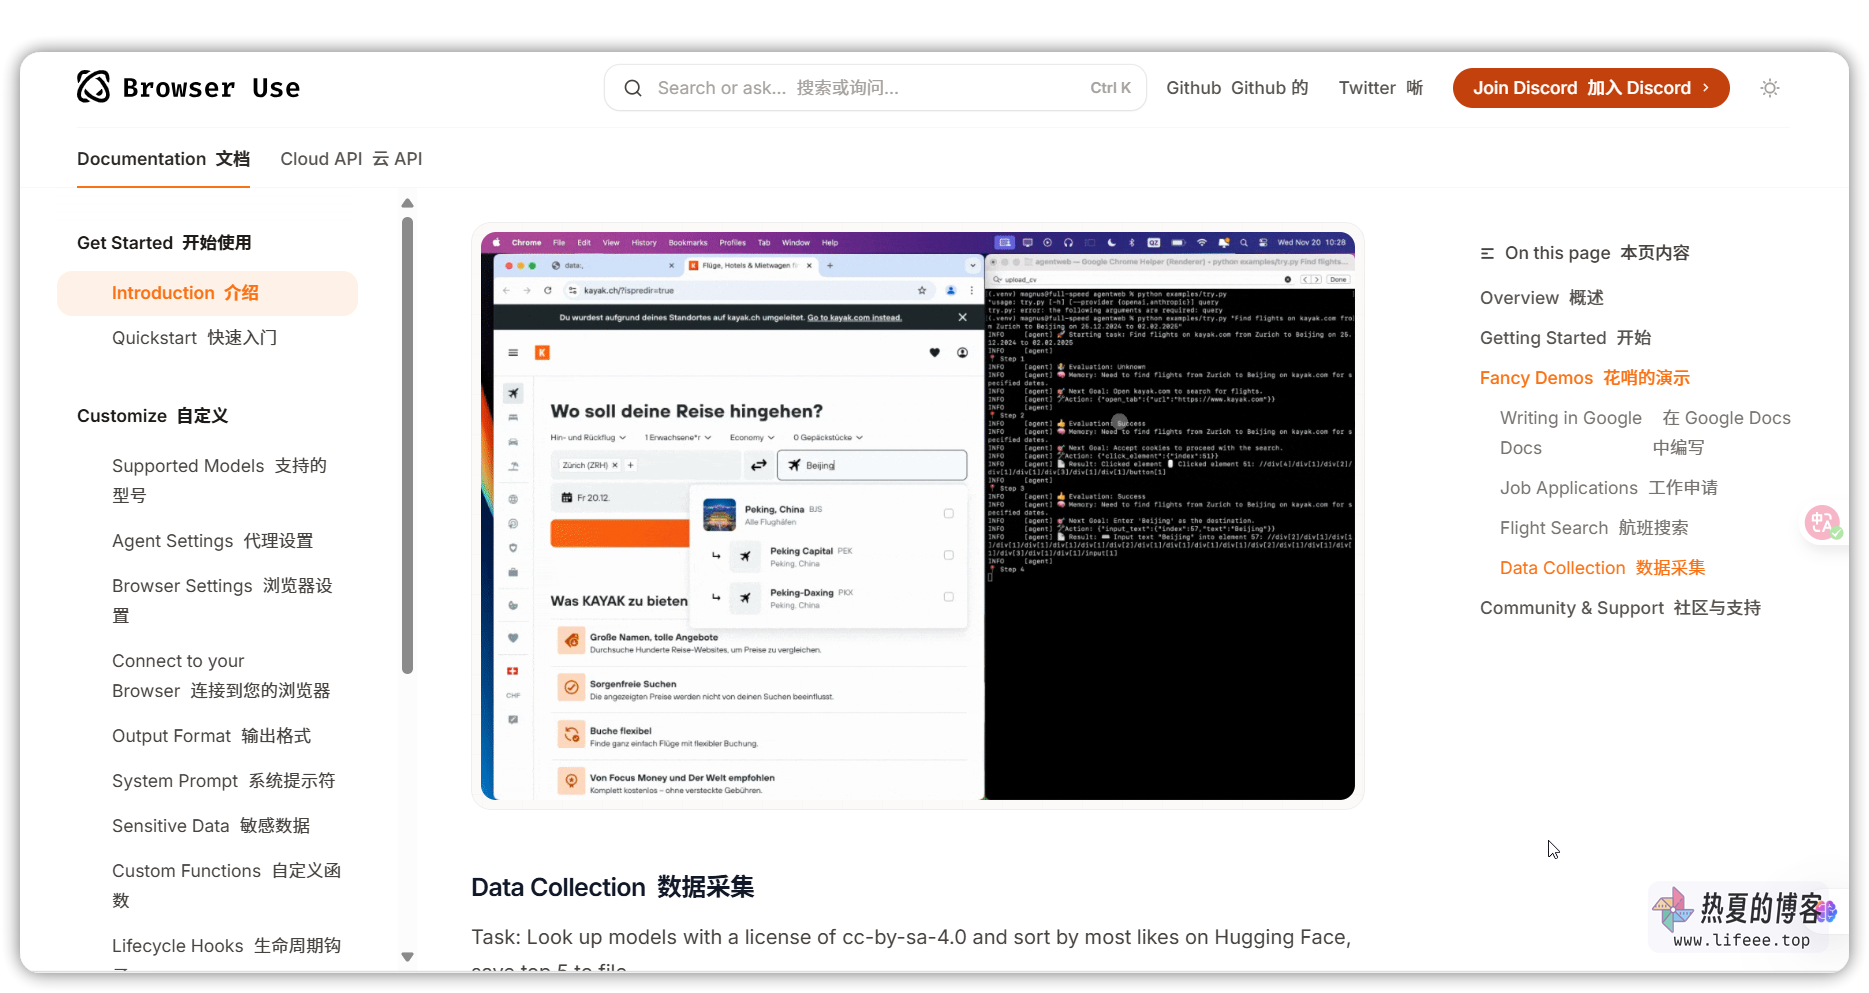
Task: Click the Kayak flight demo video thumbnail
Action: (917, 516)
